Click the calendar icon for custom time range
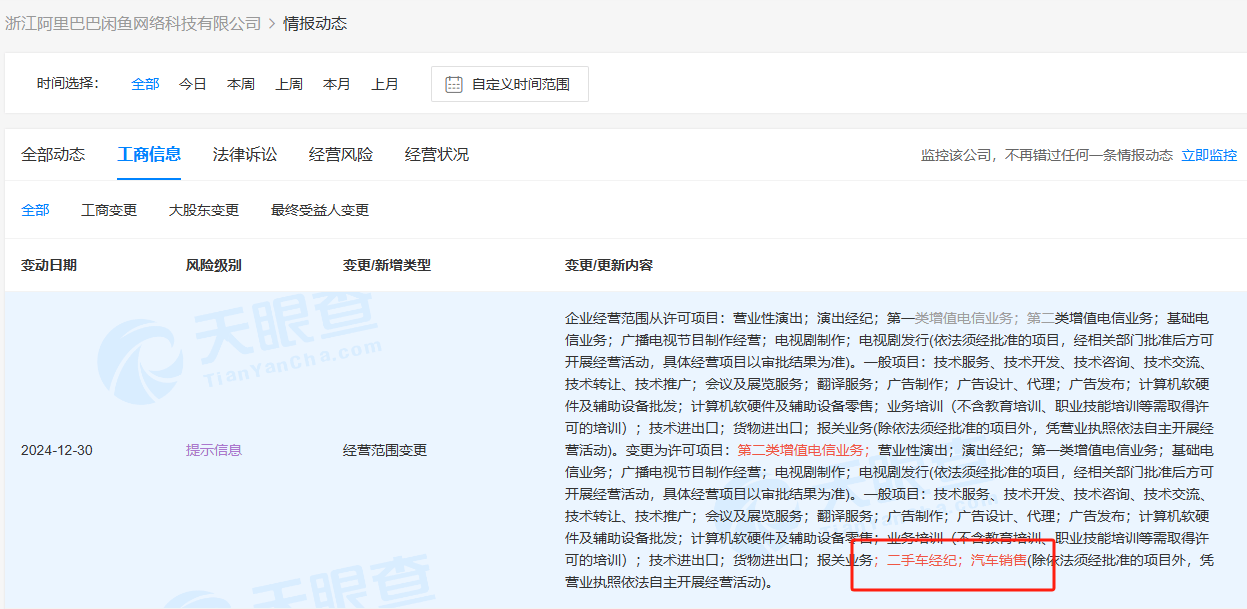 click(454, 84)
